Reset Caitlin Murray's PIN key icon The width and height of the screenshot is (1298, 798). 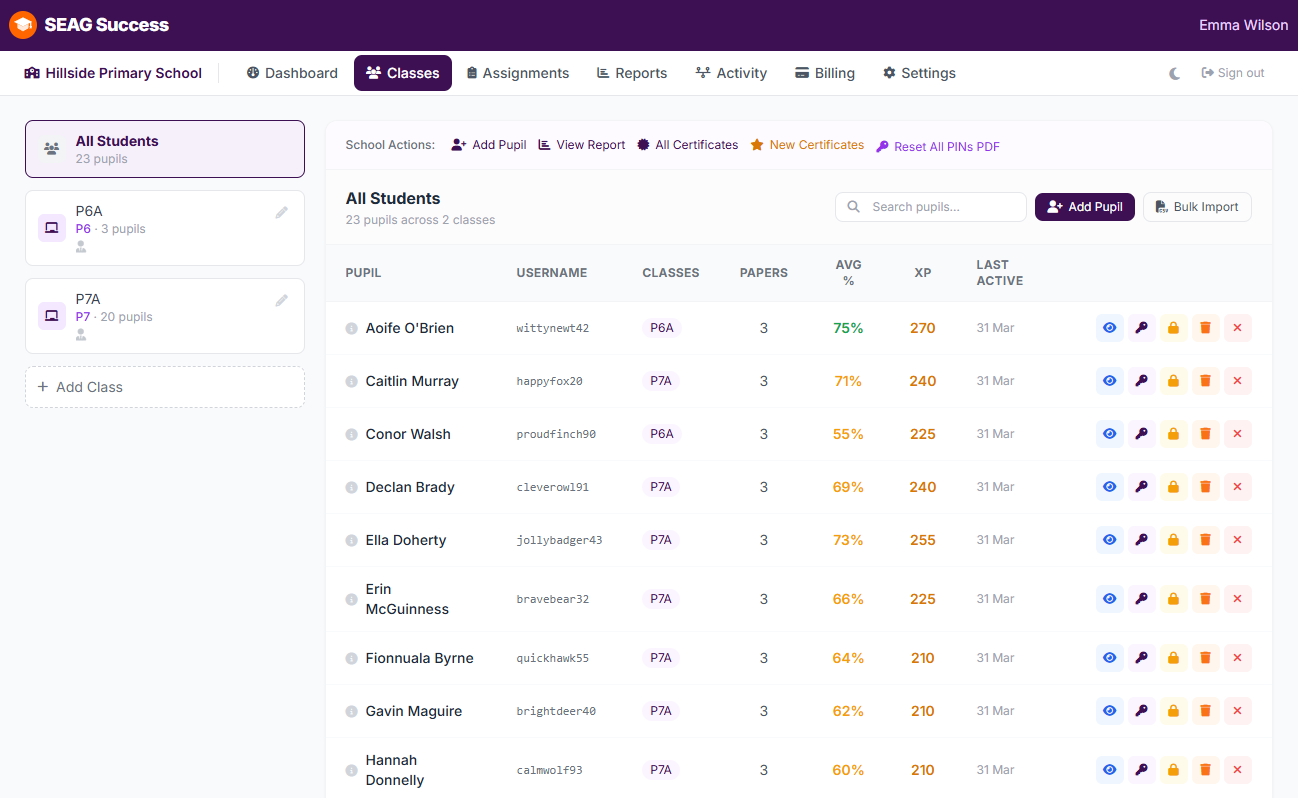tap(1142, 381)
